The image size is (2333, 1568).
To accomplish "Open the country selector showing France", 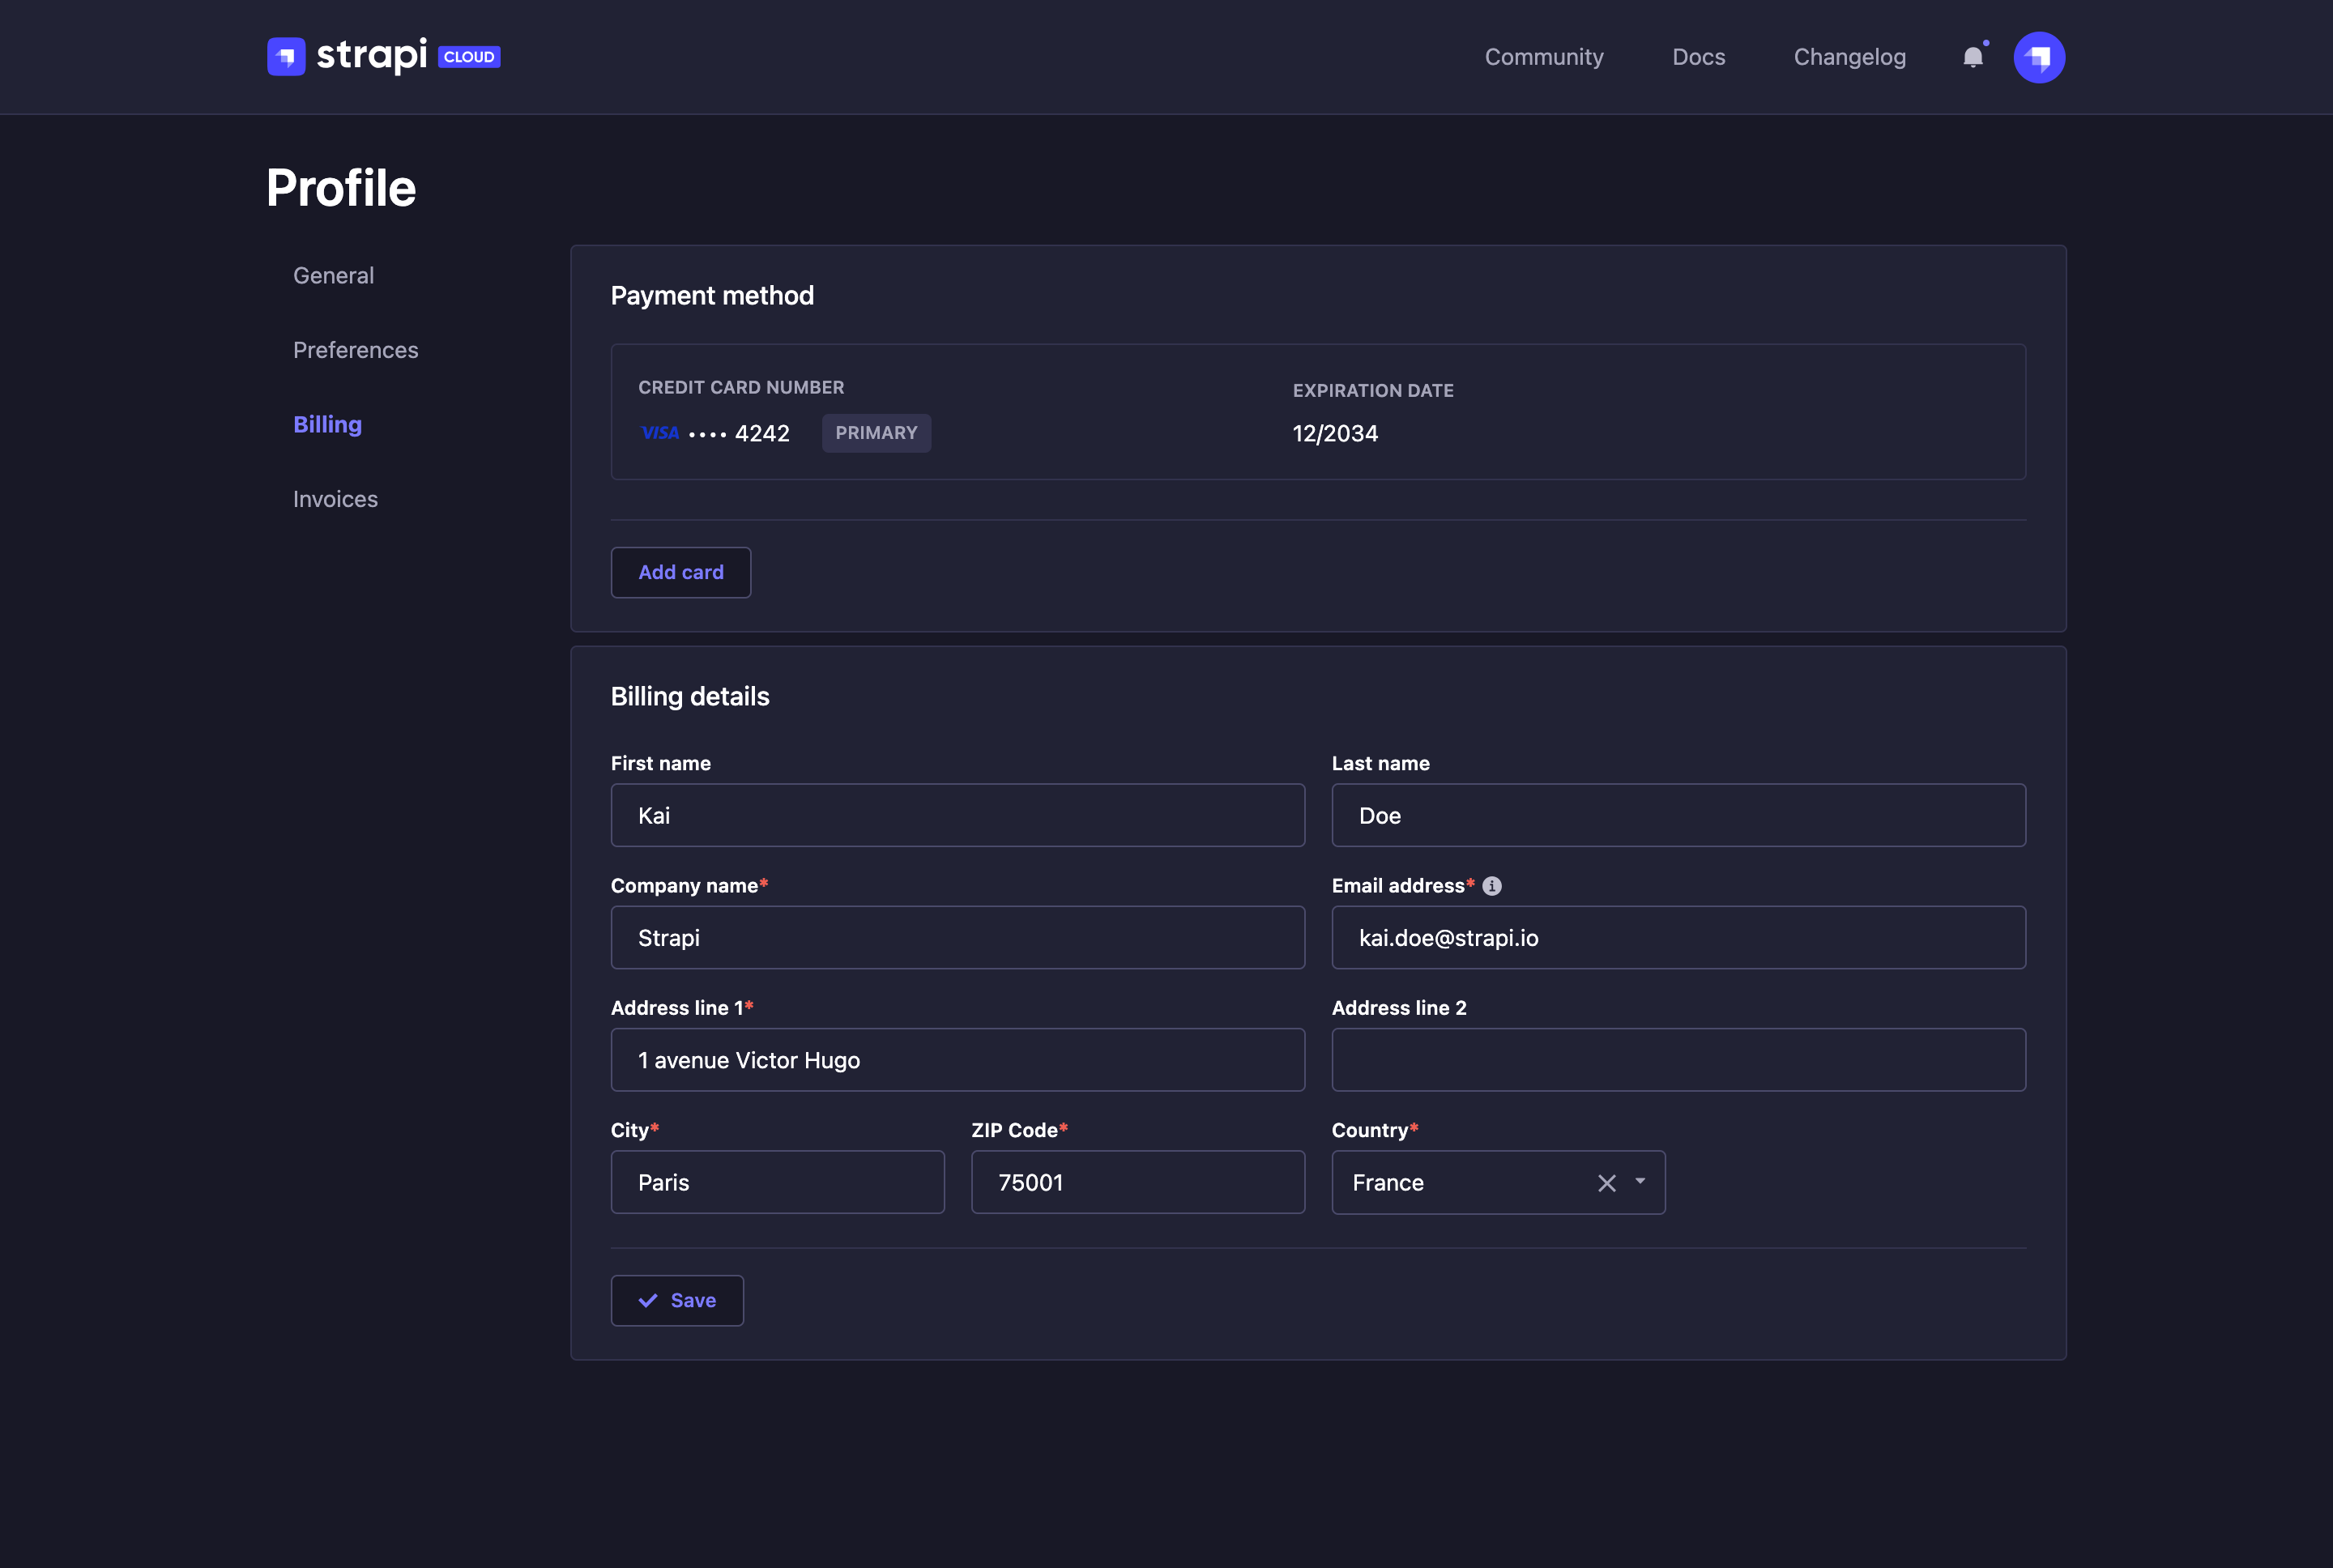I will click(x=1450, y=1182).
